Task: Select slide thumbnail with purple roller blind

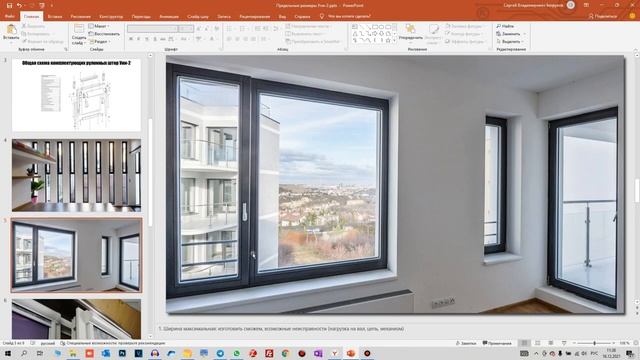Action: [x=76, y=319]
